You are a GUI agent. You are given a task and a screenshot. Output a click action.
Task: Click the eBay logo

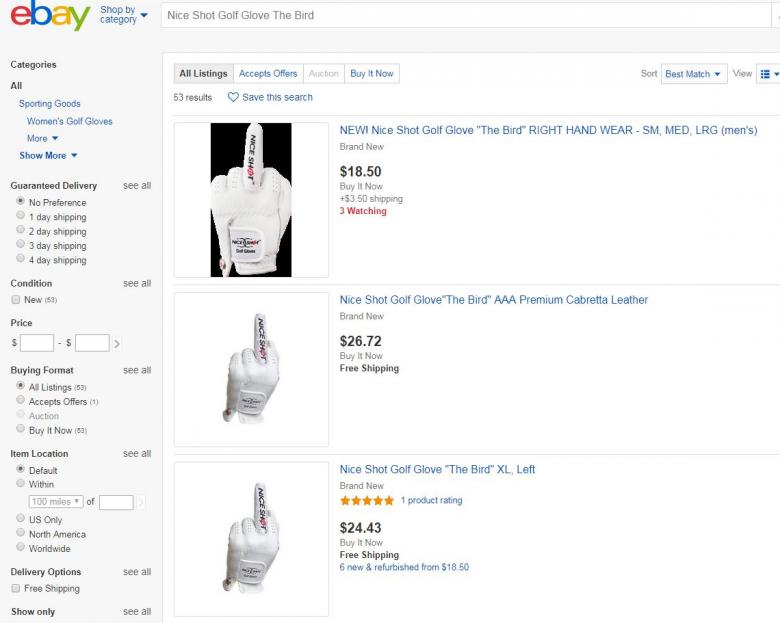coord(46,17)
